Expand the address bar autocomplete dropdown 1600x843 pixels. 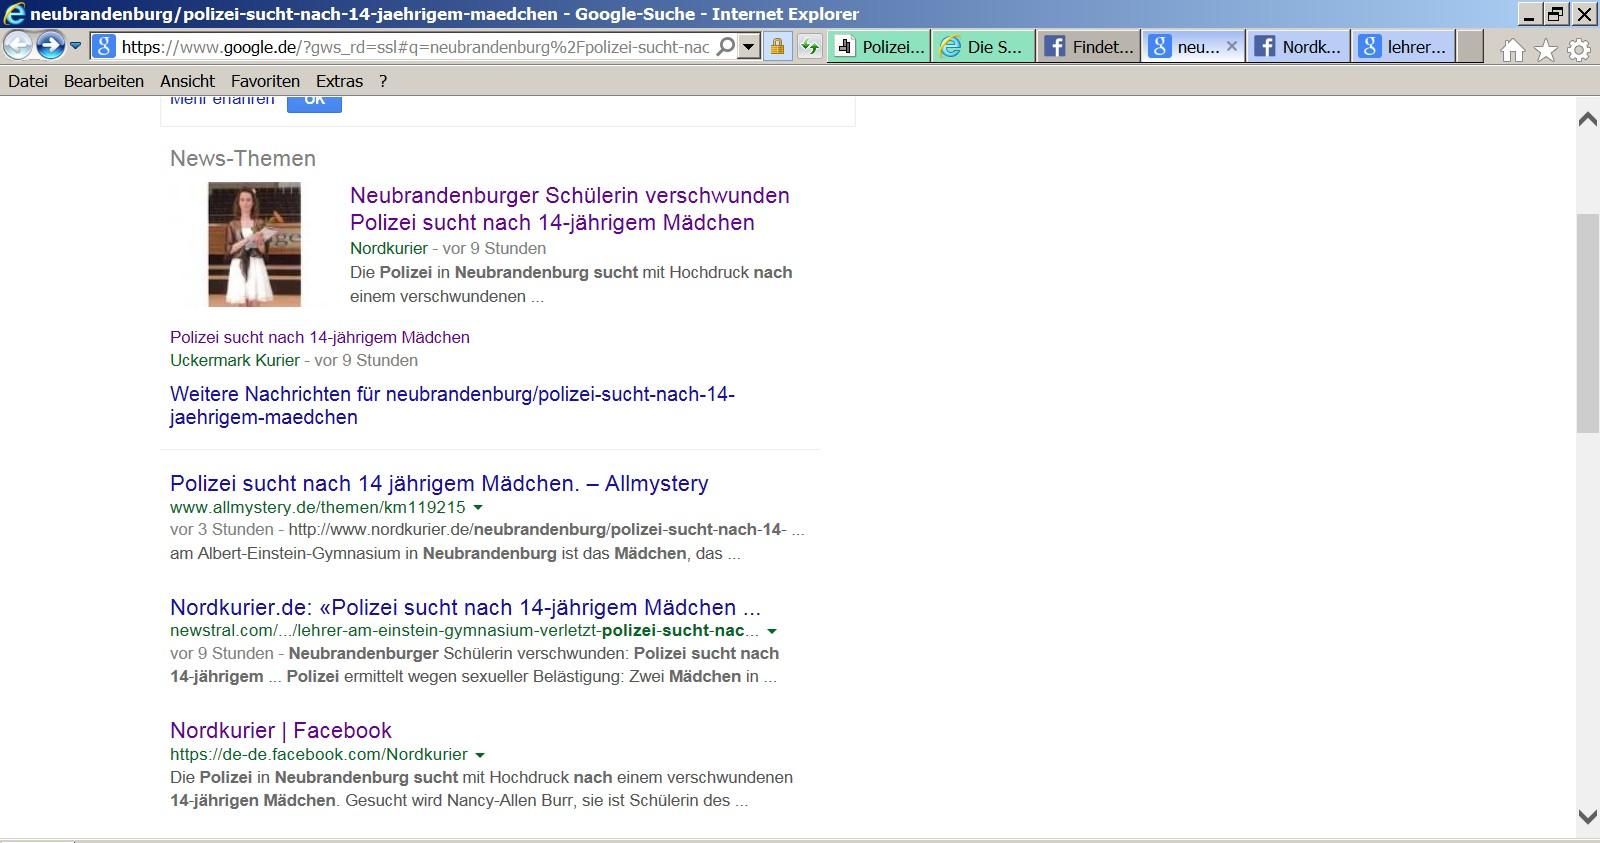[748, 47]
